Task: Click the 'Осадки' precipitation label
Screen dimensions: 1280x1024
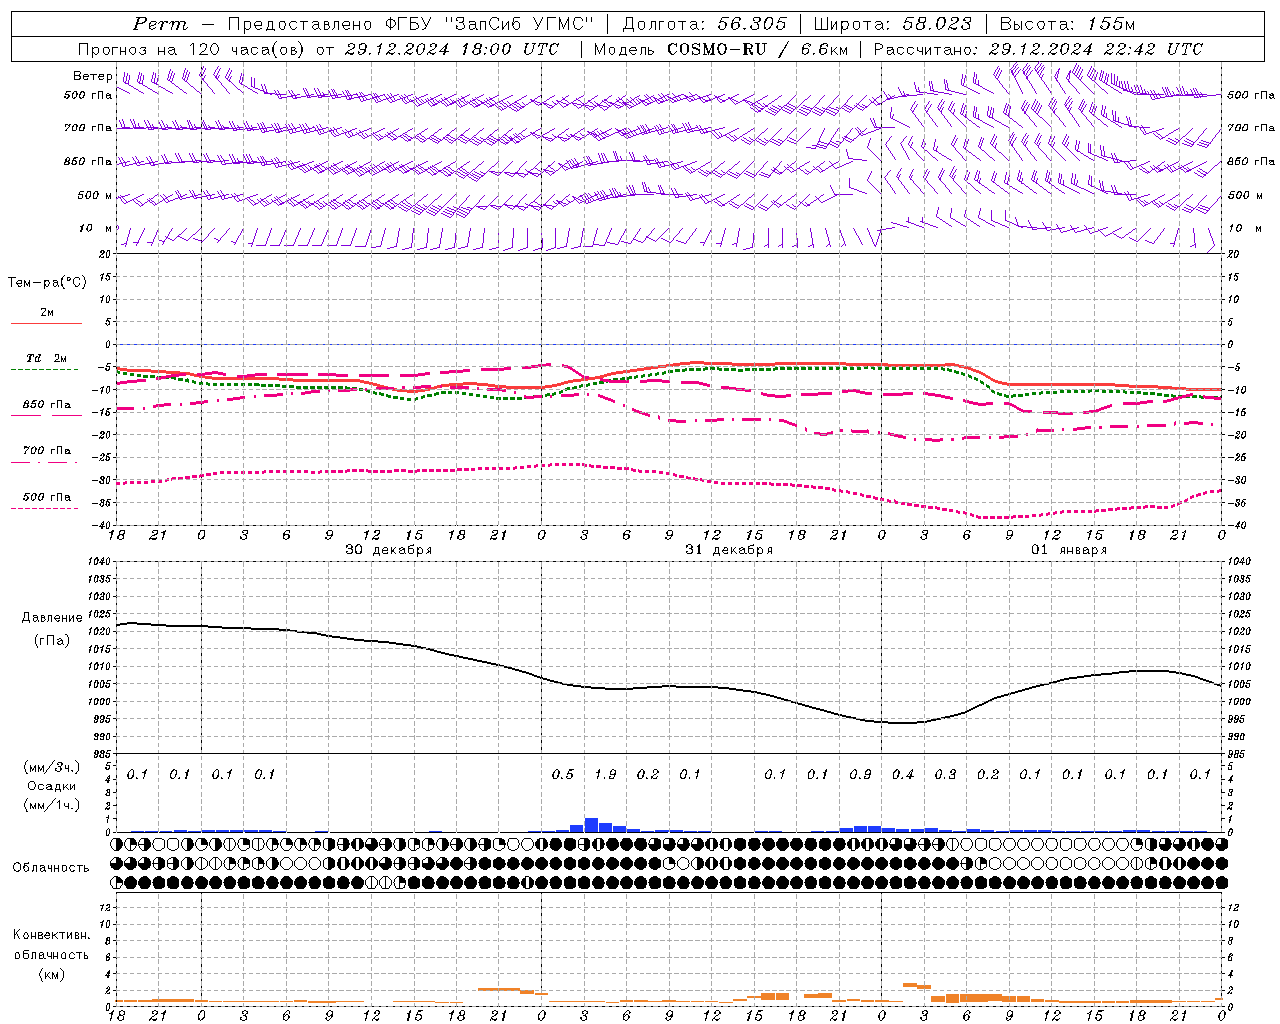Action: [51, 787]
